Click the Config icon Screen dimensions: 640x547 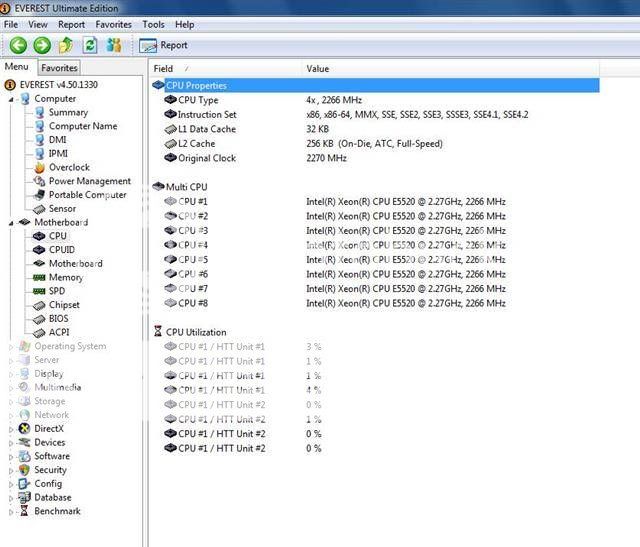[x=24, y=484]
